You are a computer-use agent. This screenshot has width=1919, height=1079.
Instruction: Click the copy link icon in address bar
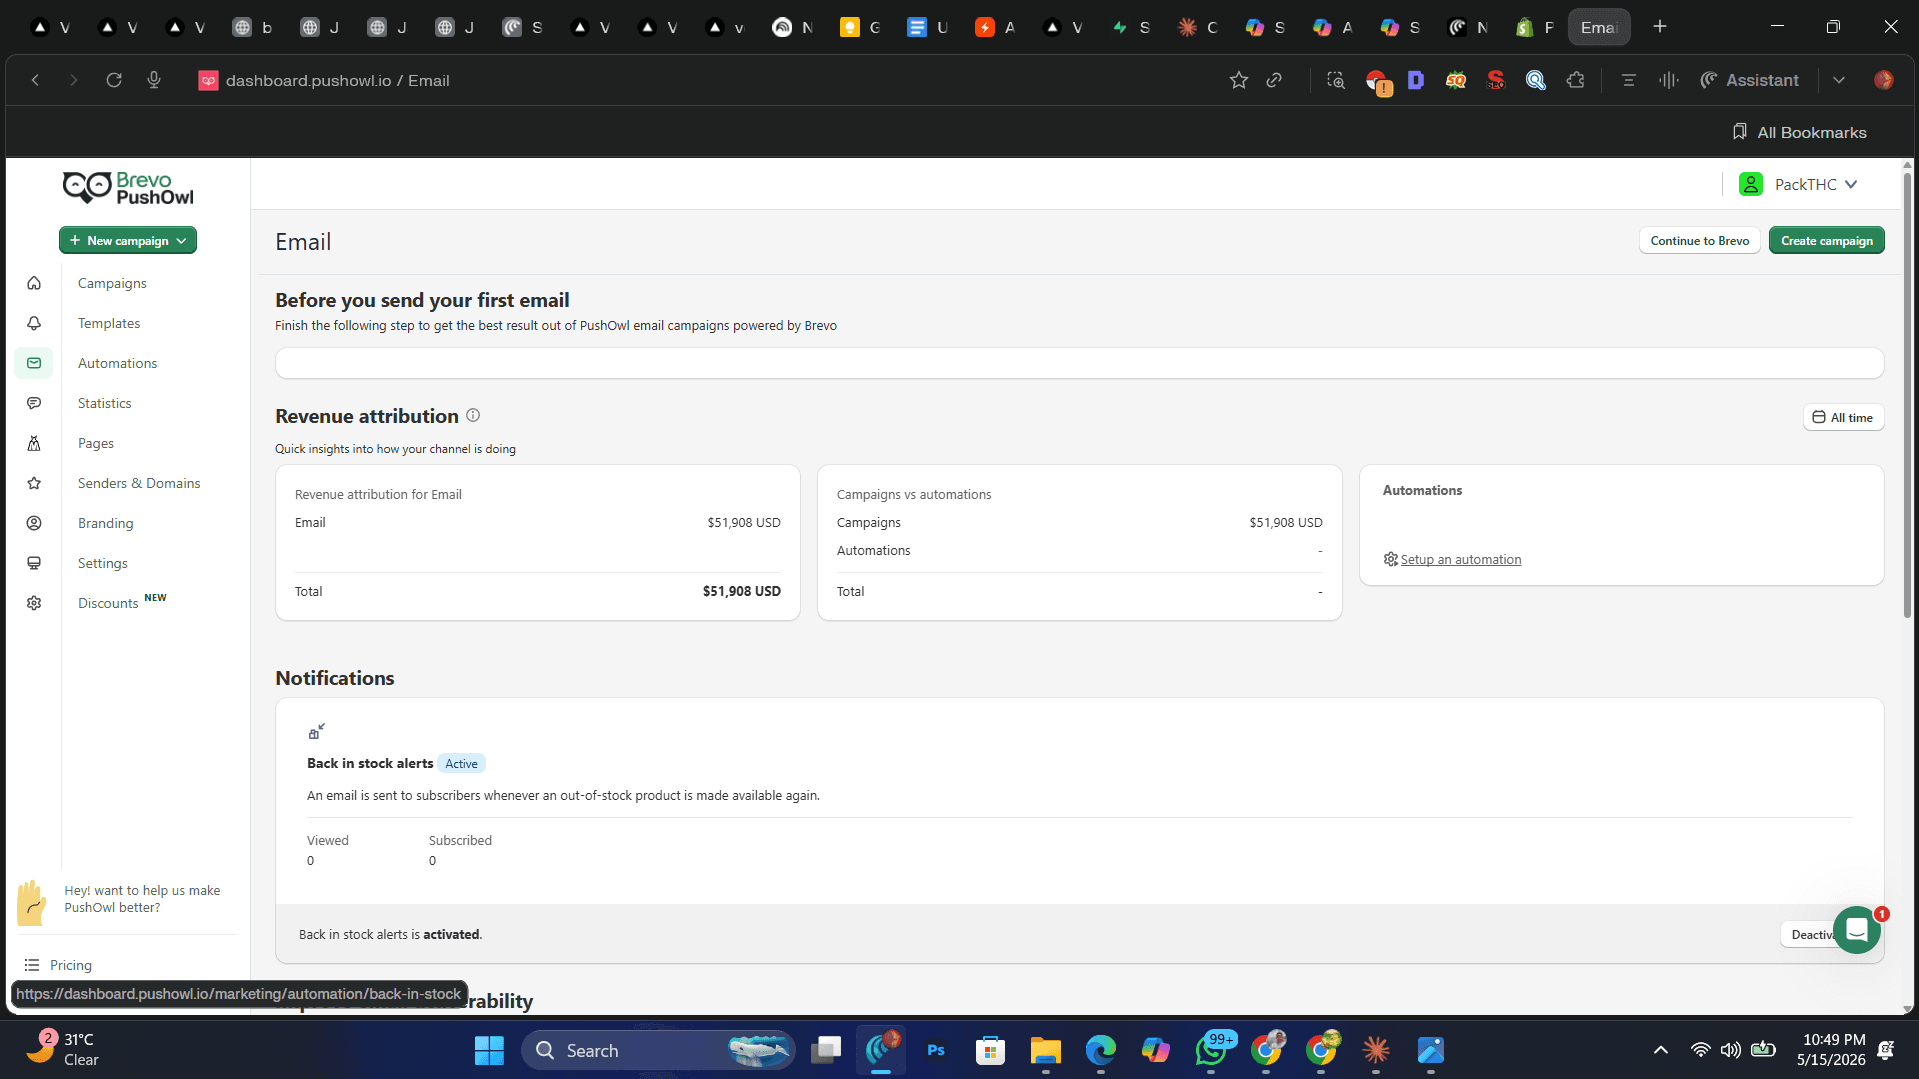click(1274, 80)
